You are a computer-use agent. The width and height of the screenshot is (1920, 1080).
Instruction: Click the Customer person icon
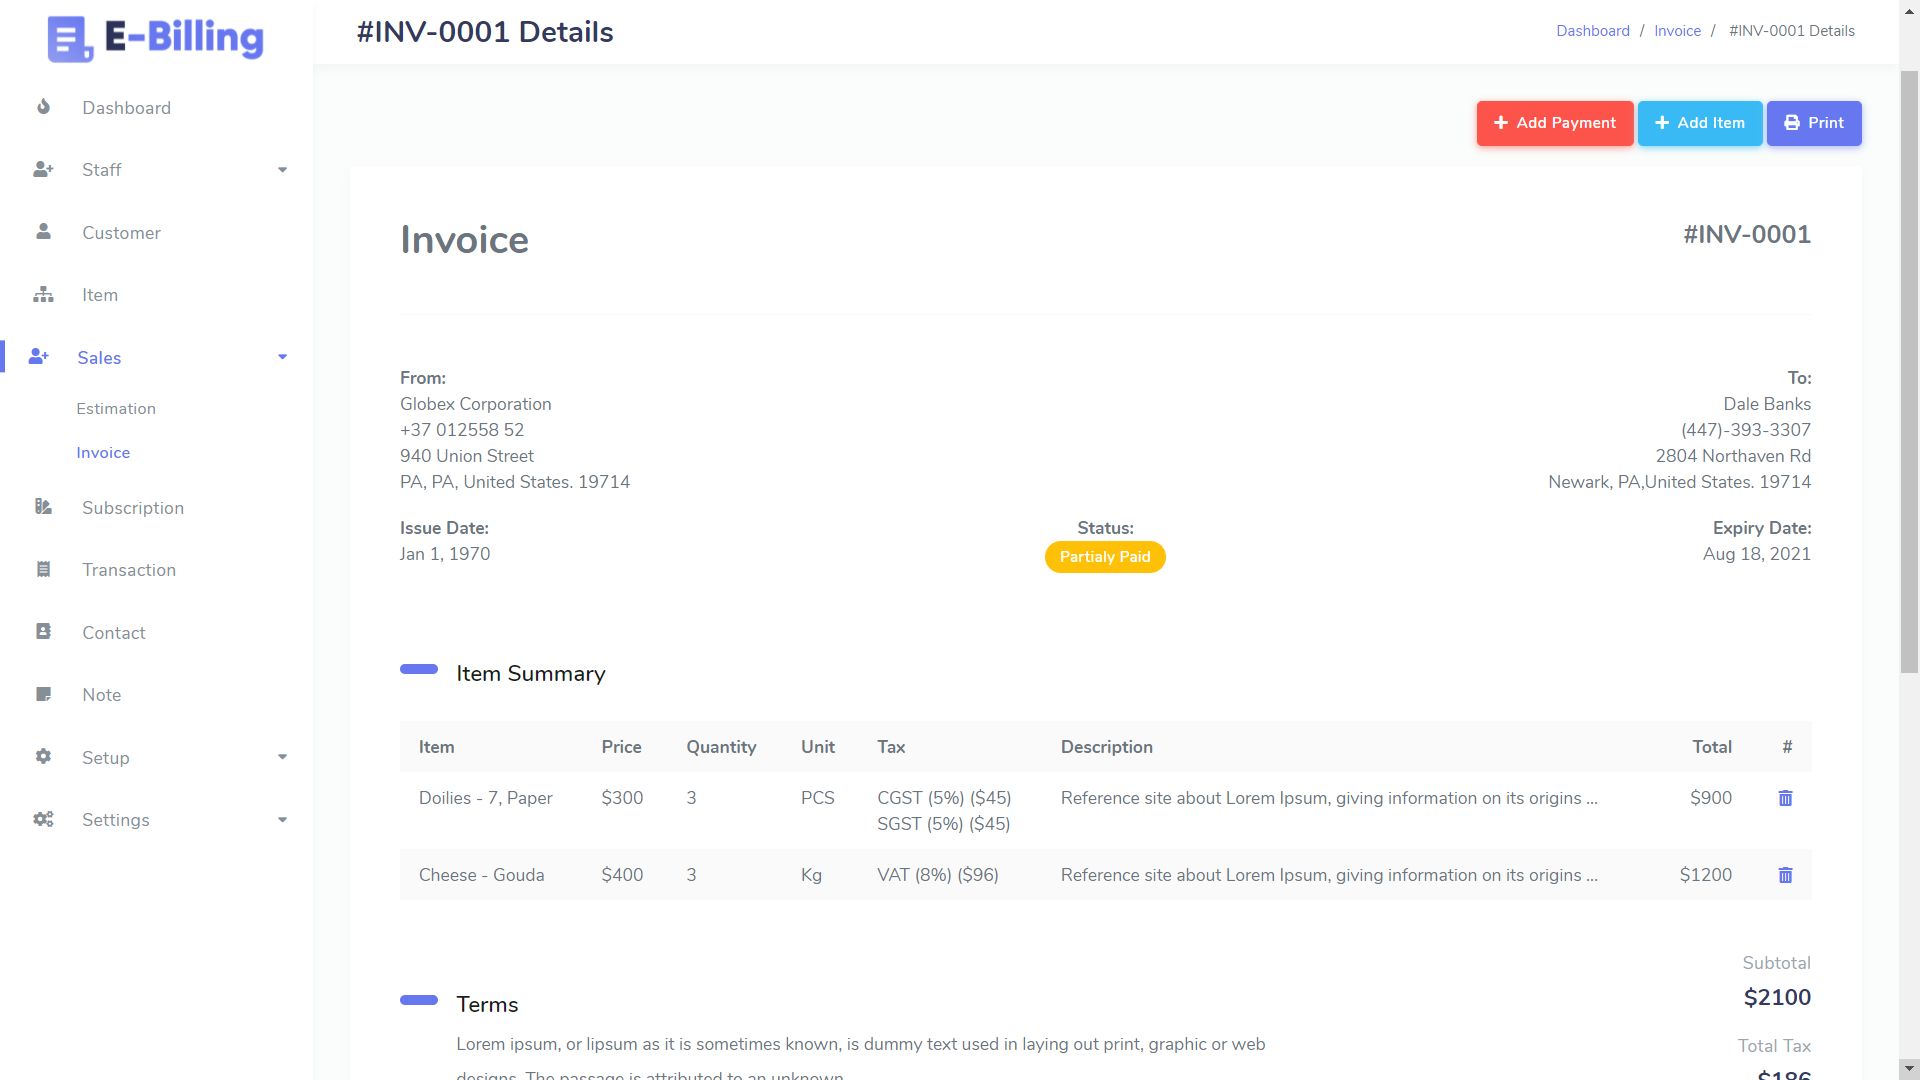[43, 232]
